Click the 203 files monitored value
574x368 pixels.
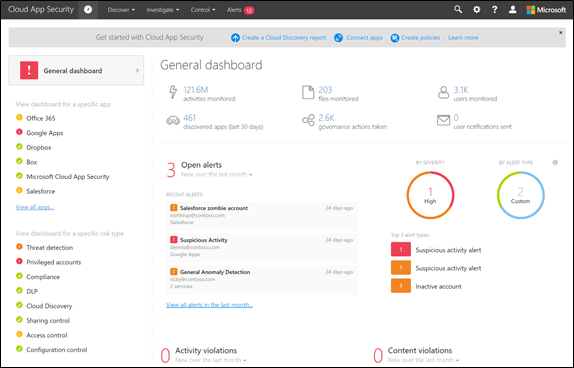(325, 90)
